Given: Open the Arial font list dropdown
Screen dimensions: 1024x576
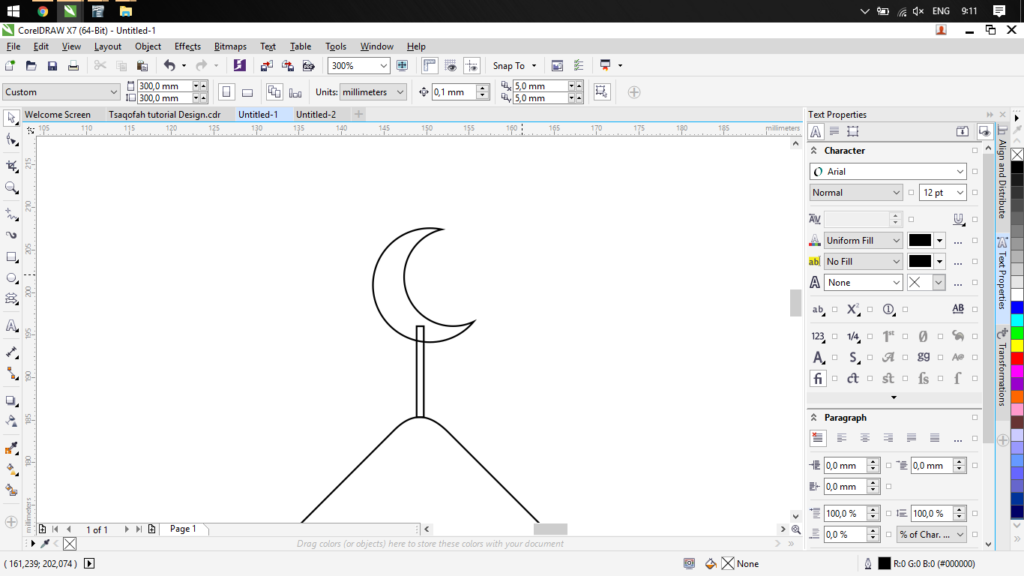Looking at the screenshot, I should tap(958, 172).
